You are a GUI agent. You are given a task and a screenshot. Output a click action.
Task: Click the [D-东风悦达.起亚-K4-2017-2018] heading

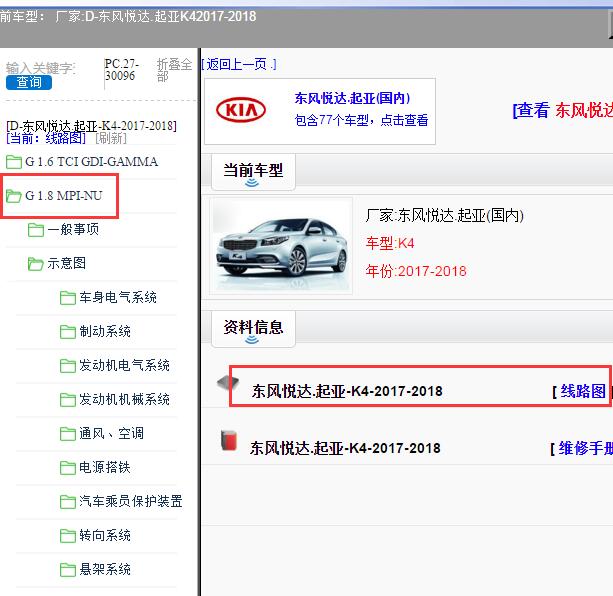(x=91, y=126)
